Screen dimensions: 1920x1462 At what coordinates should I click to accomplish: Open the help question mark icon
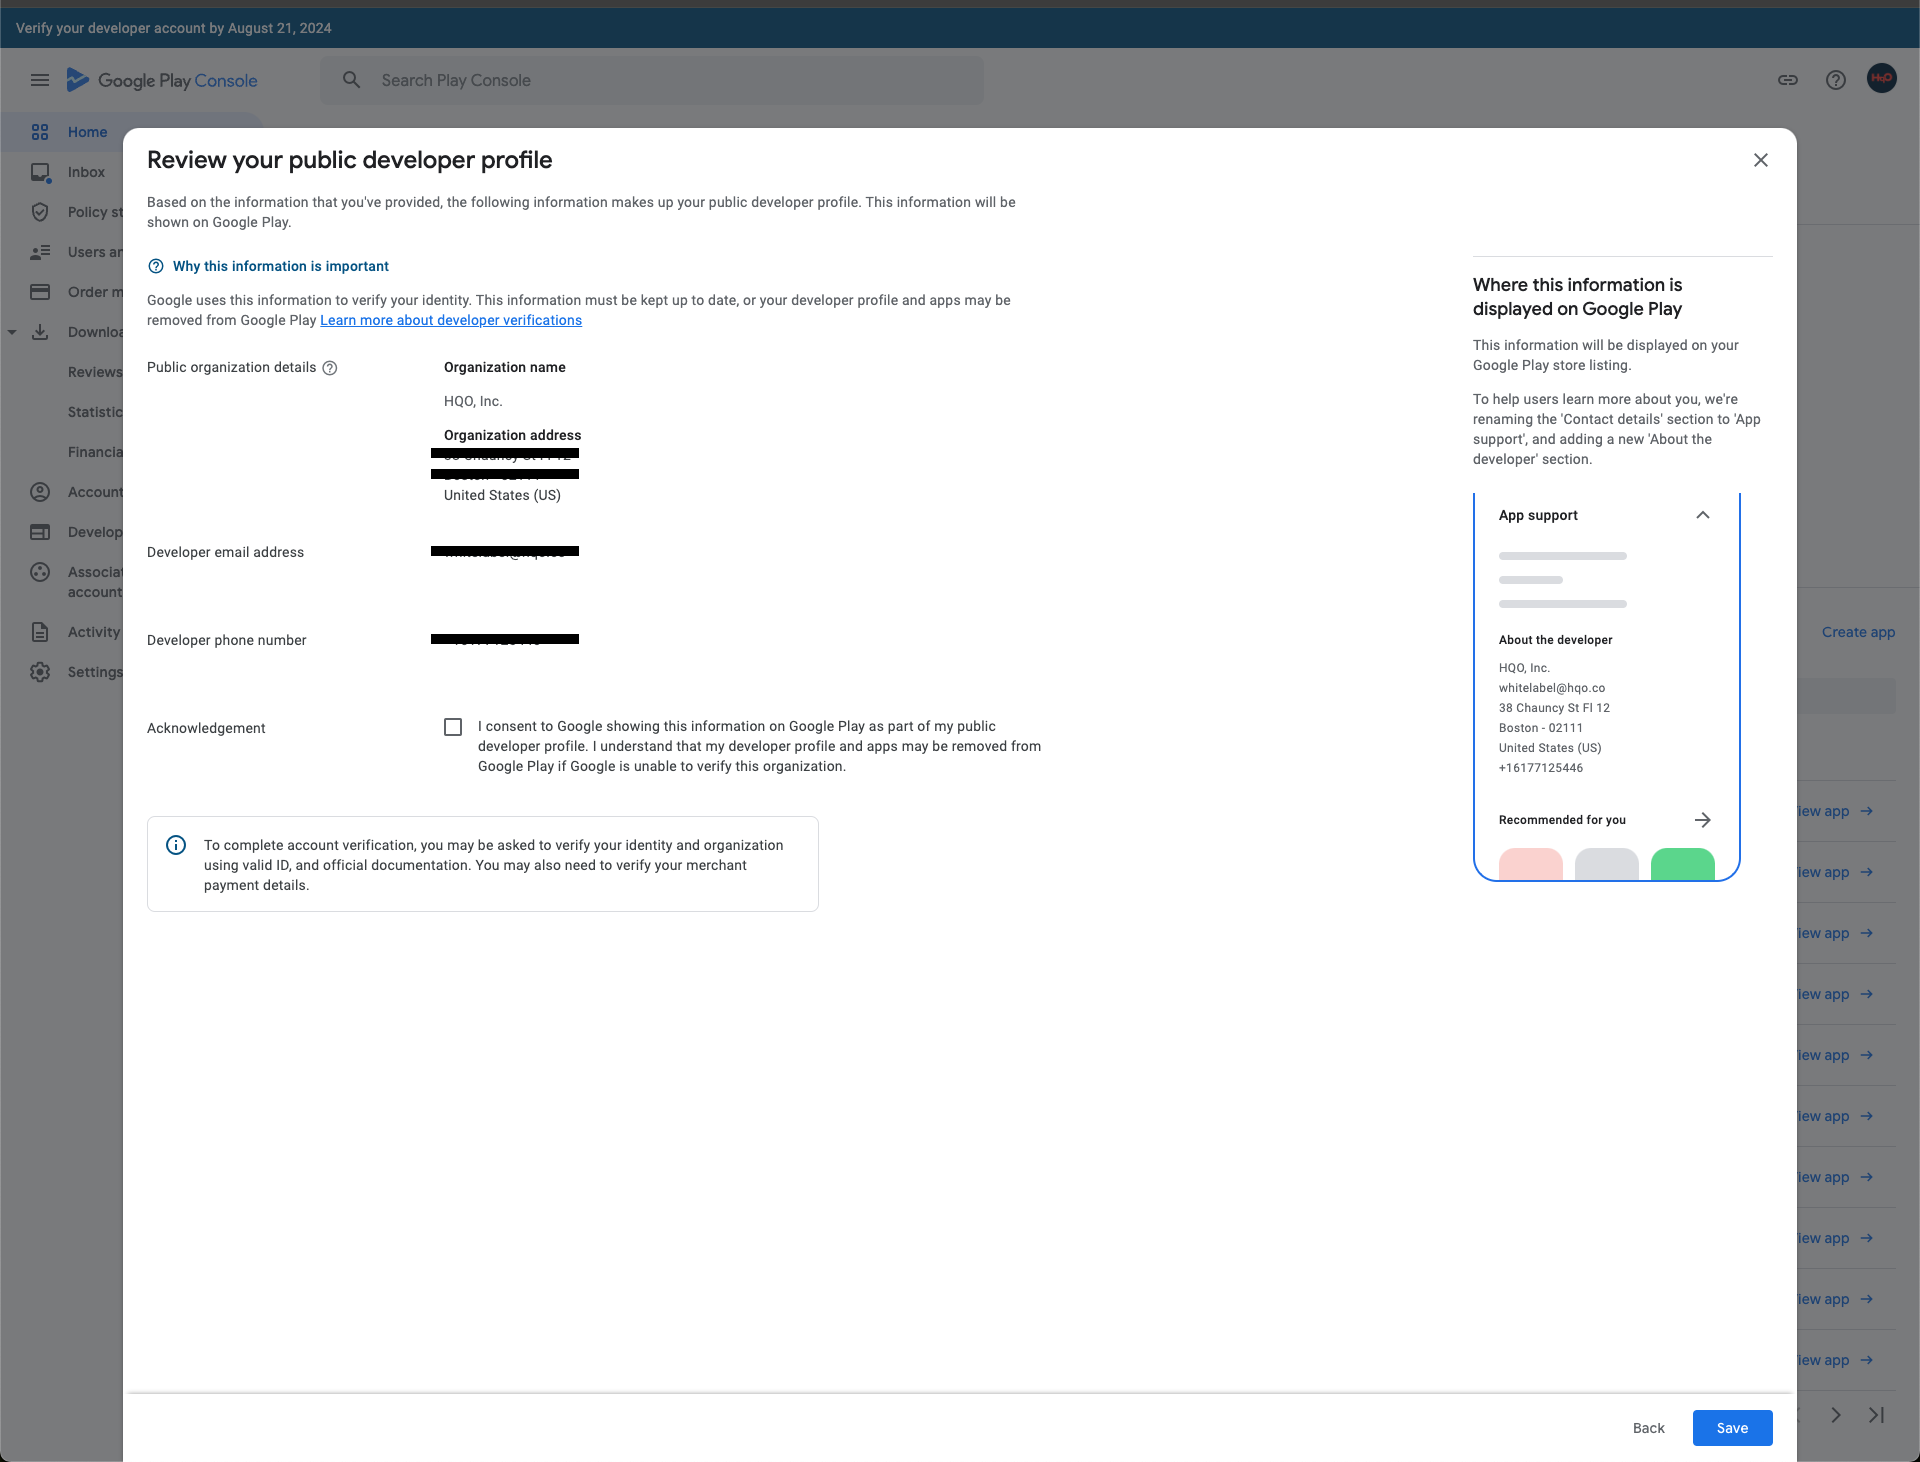tap(1836, 80)
